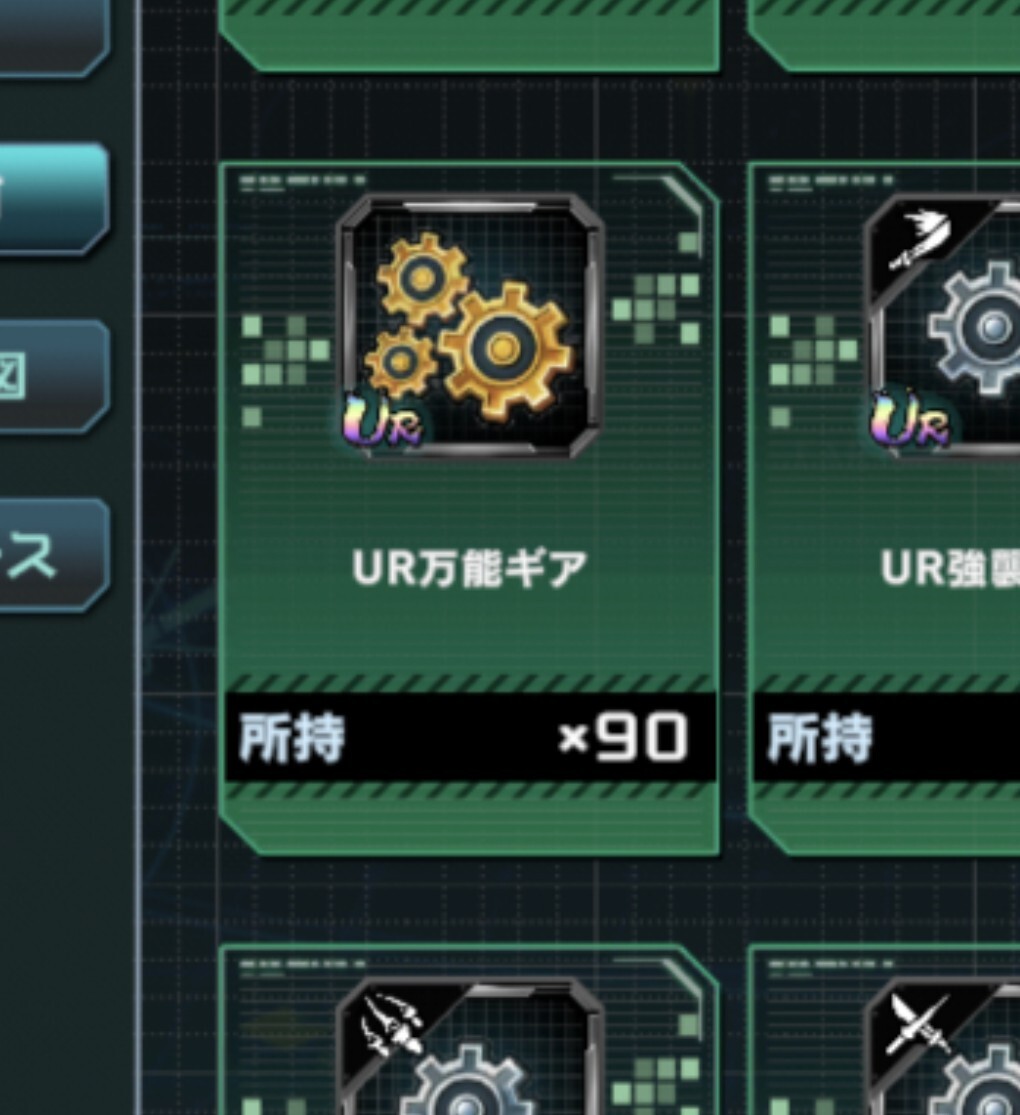Viewport: 1020px width, 1115px height.
Task: Click the golden gears UR万能ギア icon
Action: (469, 326)
